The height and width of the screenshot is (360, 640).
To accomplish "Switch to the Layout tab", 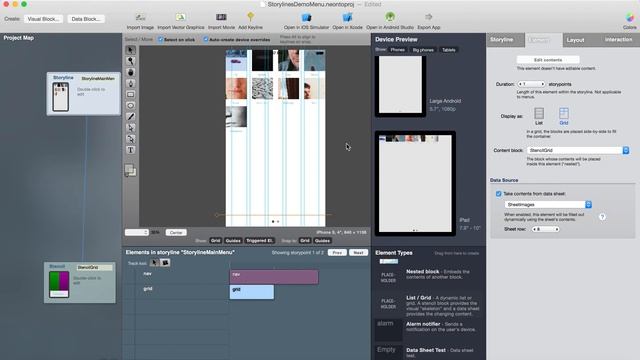I will 576,40.
